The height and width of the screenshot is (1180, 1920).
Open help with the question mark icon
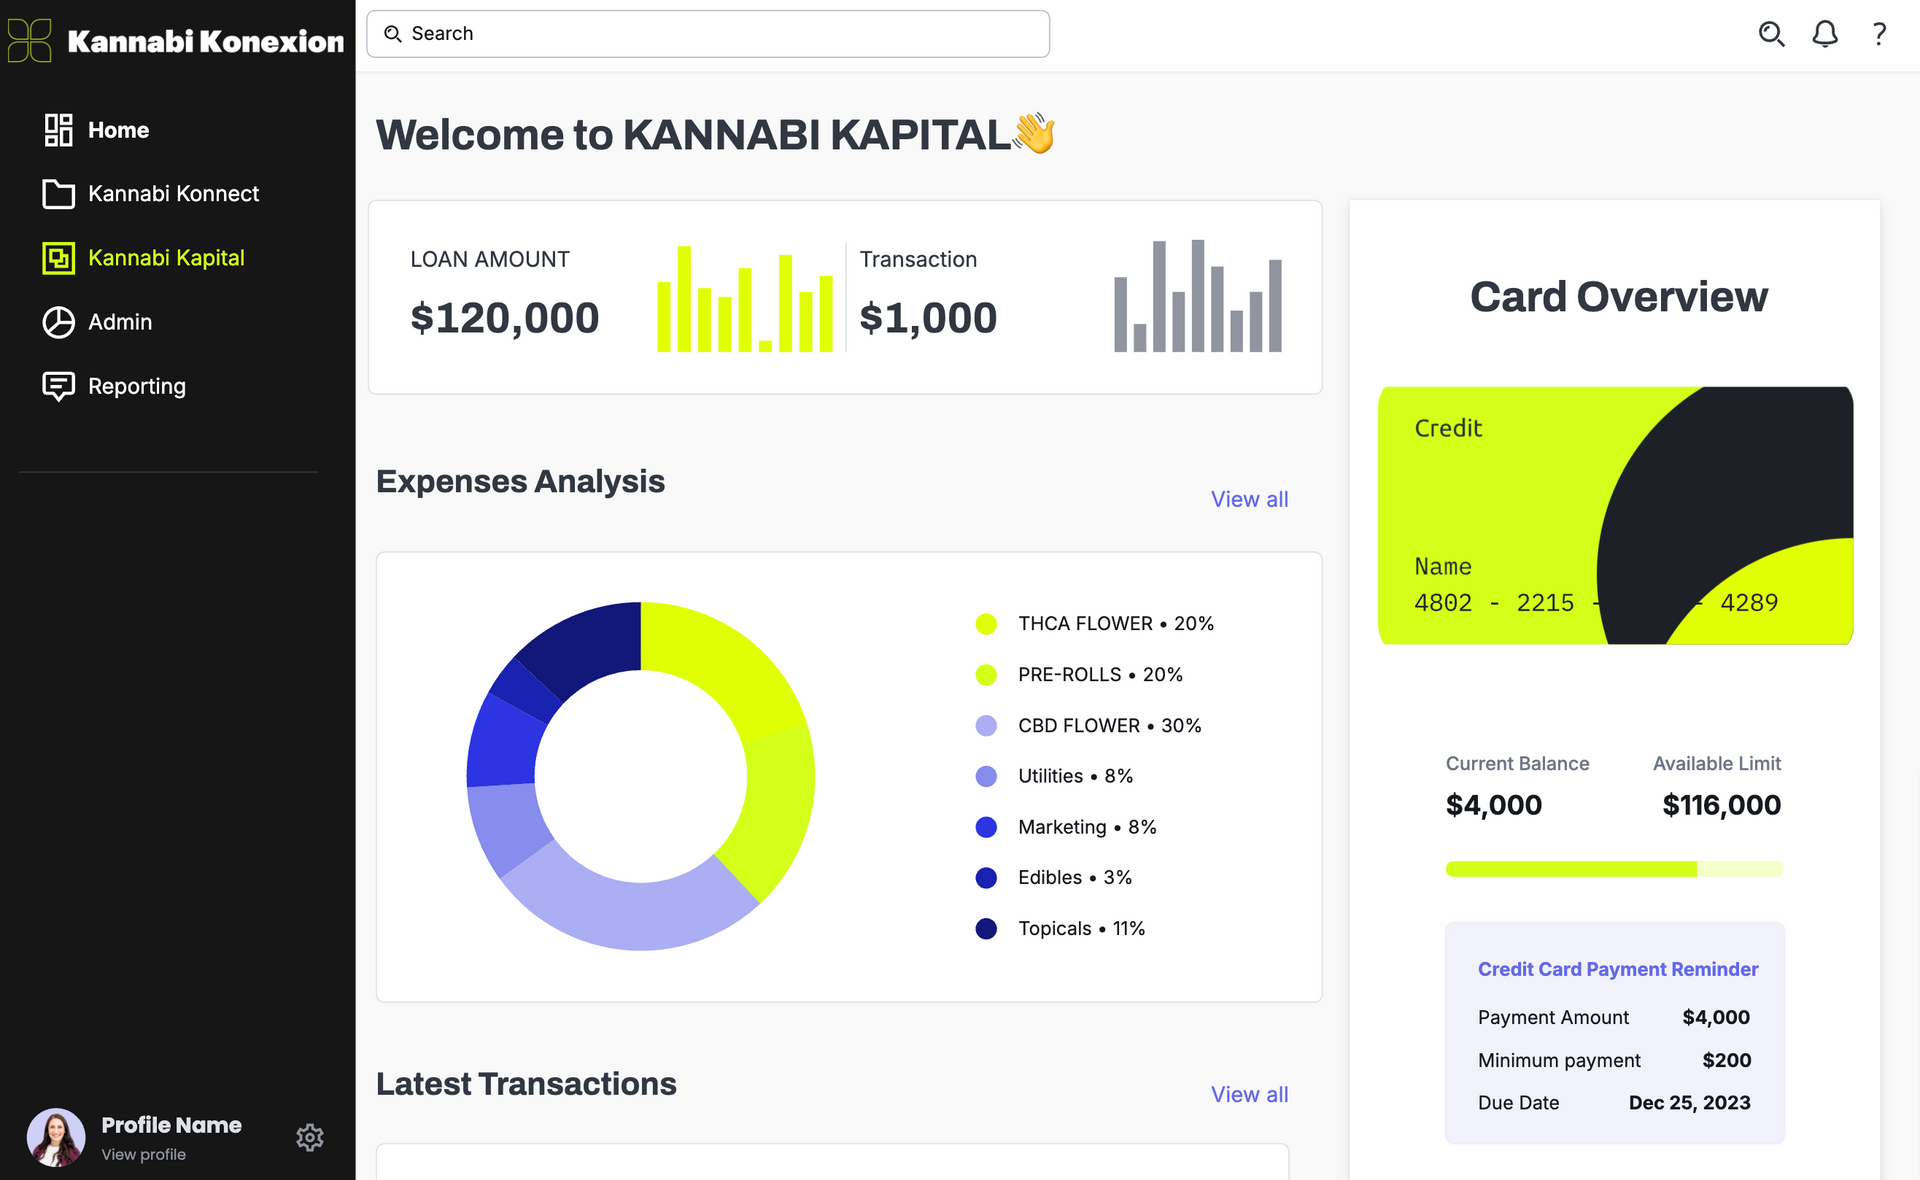pos(1878,33)
